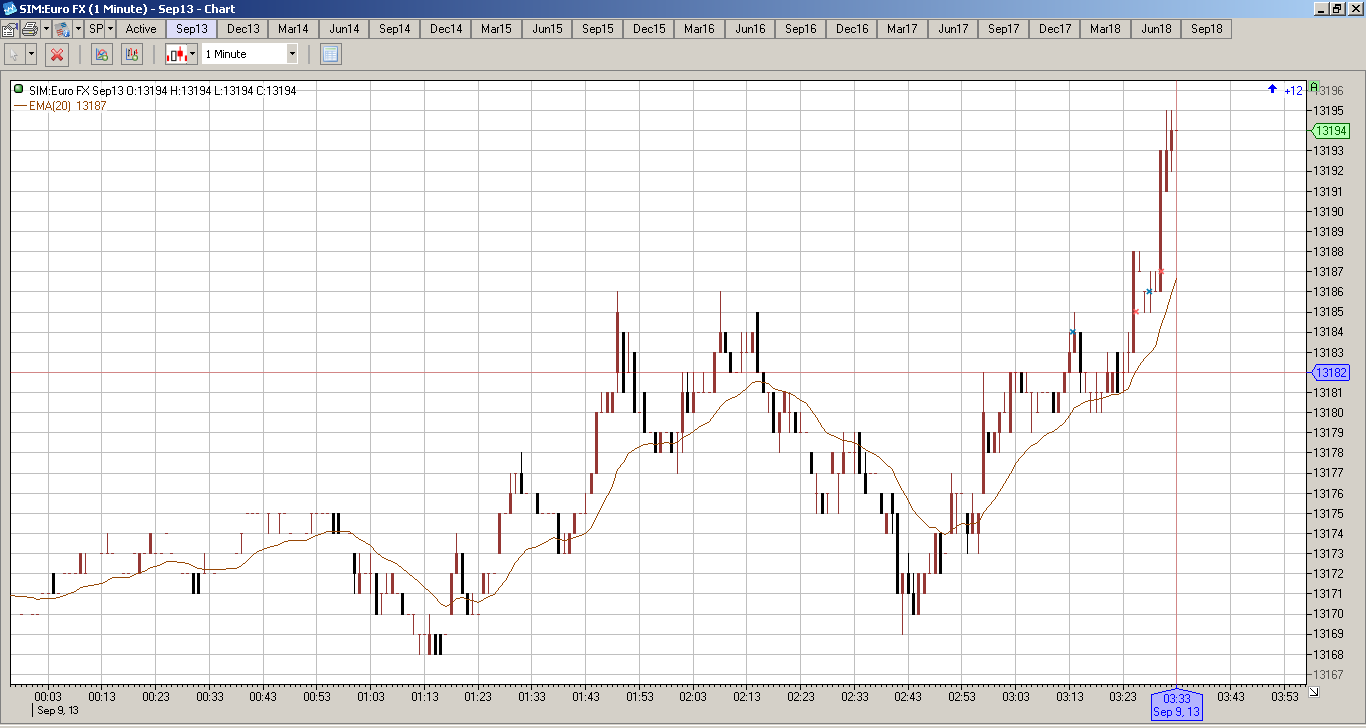The width and height of the screenshot is (1366, 728).
Task: Switch to Sep18 contract tab
Action: [x=1207, y=29]
